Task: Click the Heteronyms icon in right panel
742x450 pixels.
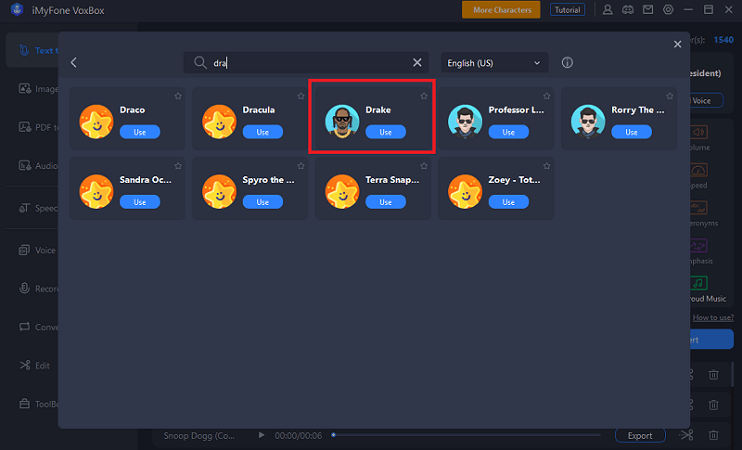Action: [699, 208]
